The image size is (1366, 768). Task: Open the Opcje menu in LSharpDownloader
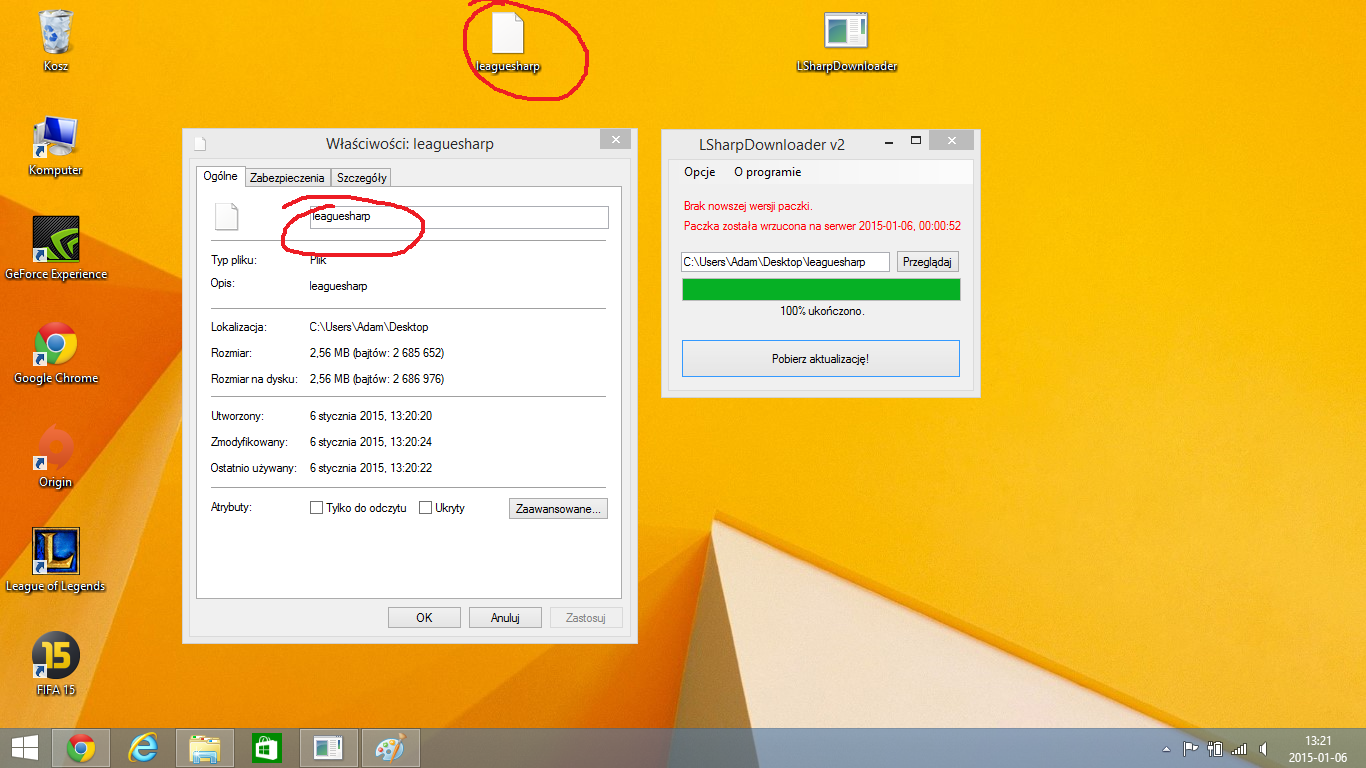point(700,172)
